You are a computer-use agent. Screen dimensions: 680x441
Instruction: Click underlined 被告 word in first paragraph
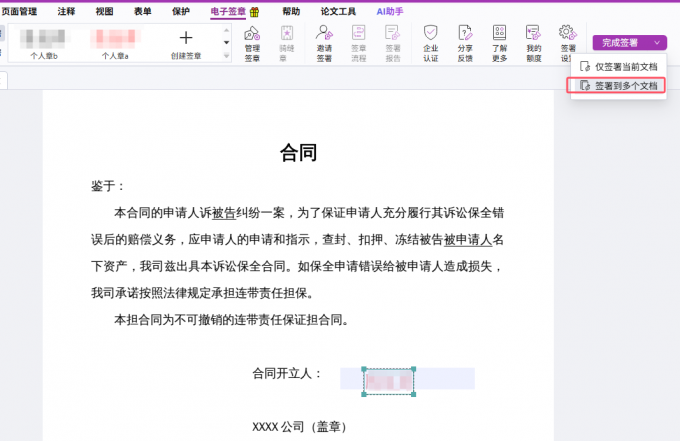tap(224, 213)
